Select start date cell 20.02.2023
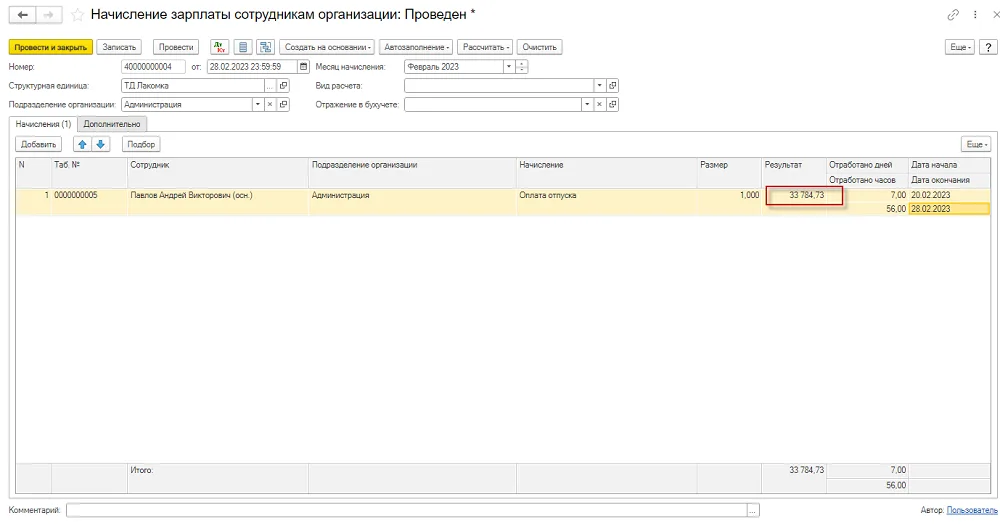Screen dimensions: 1000x526 [949, 195]
